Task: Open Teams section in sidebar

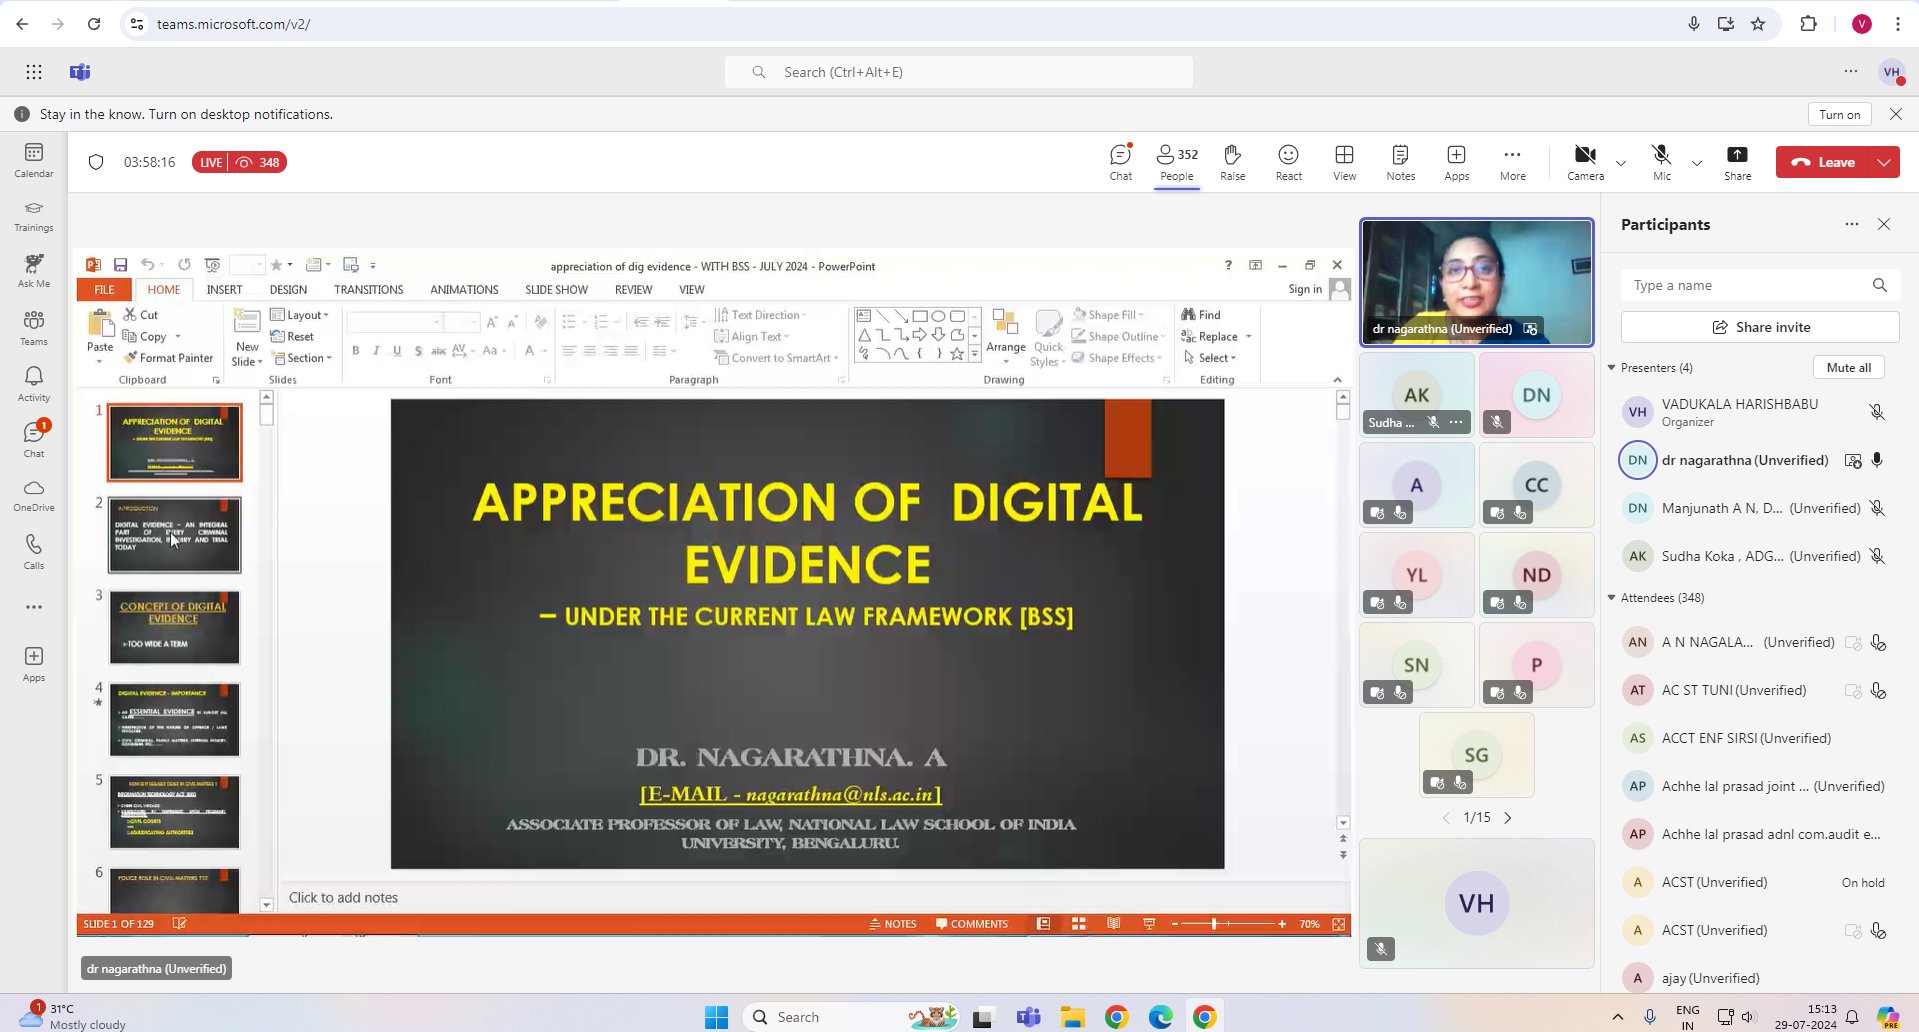Action: 34,328
